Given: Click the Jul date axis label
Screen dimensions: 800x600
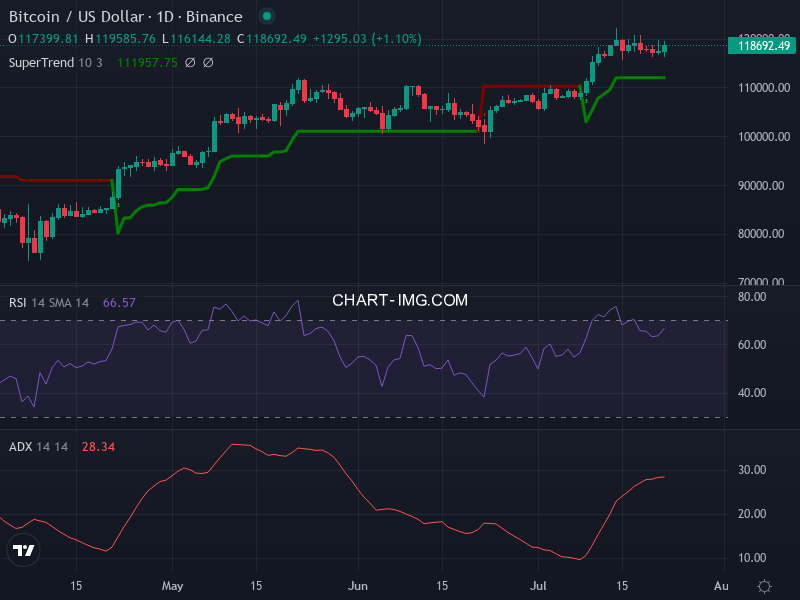Looking at the screenshot, I should [x=538, y=586].
